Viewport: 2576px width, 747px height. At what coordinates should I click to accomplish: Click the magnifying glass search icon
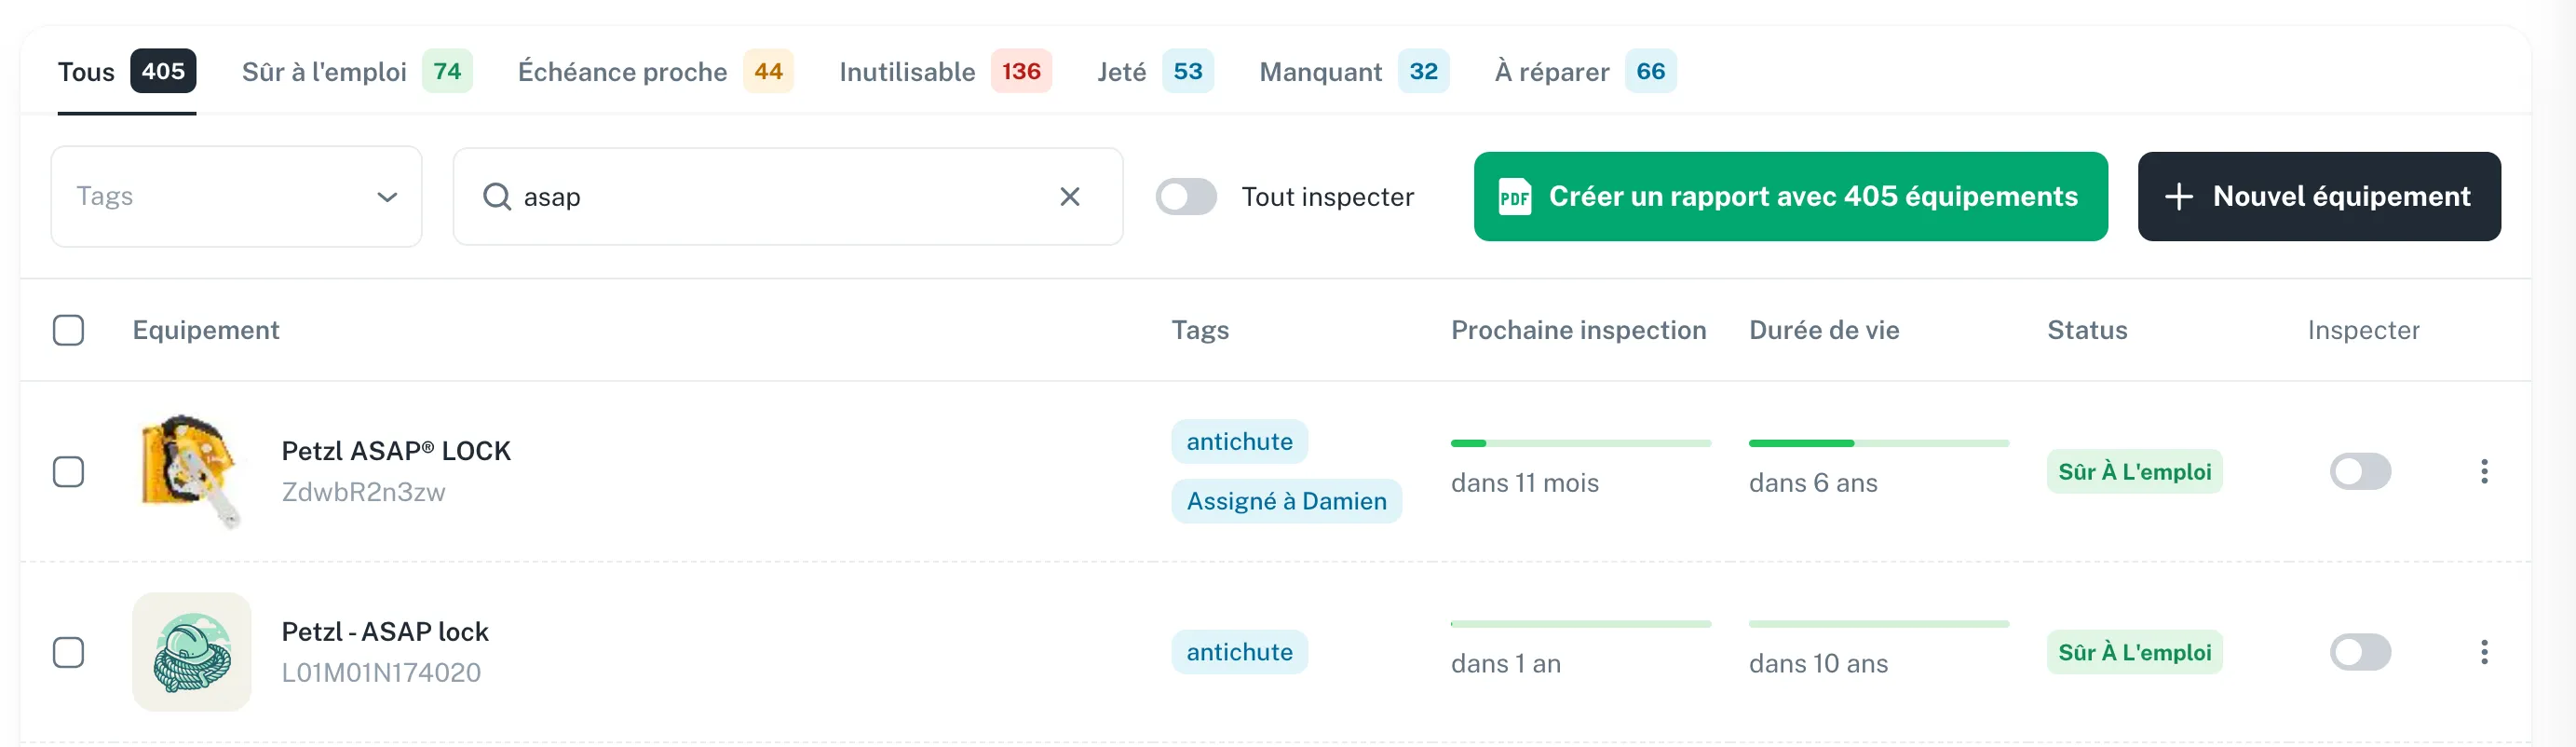click(x=497, y=197)
